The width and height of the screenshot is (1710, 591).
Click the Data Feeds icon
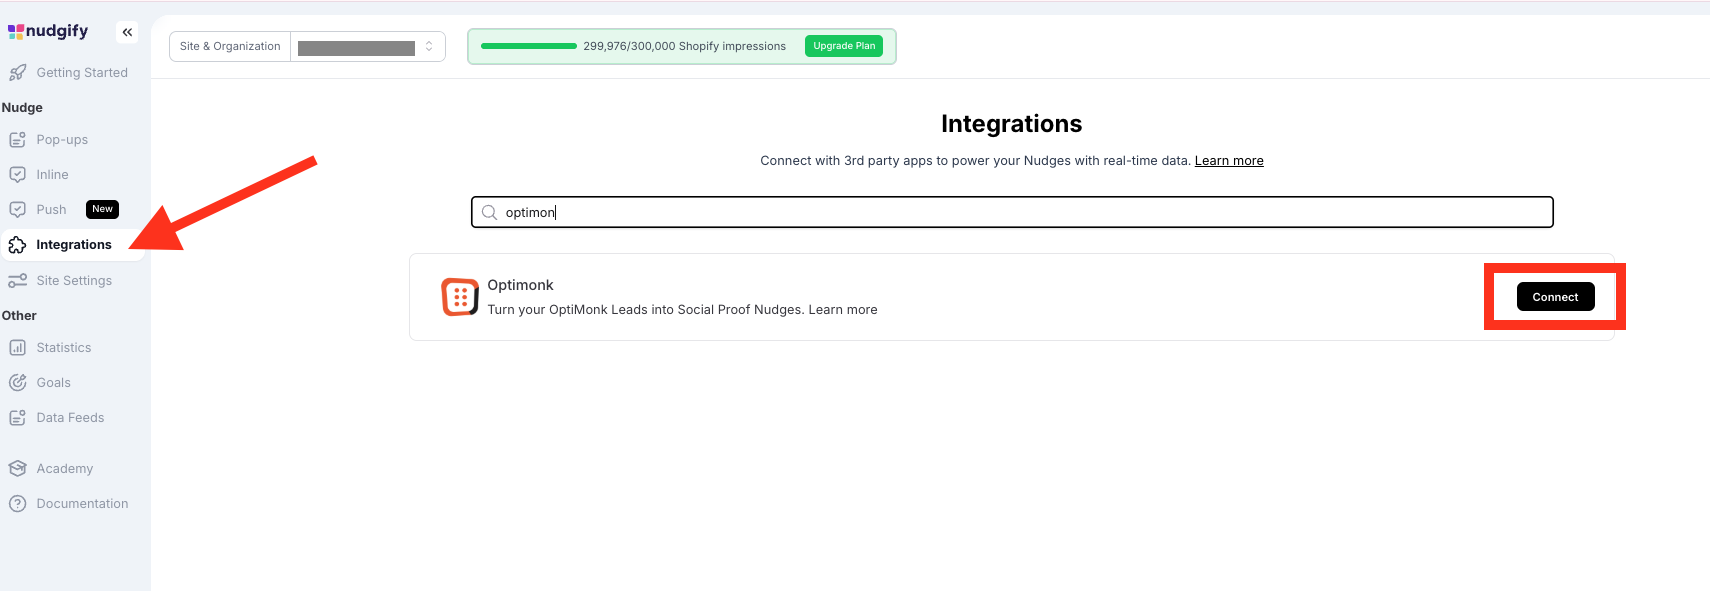(17, 418)
